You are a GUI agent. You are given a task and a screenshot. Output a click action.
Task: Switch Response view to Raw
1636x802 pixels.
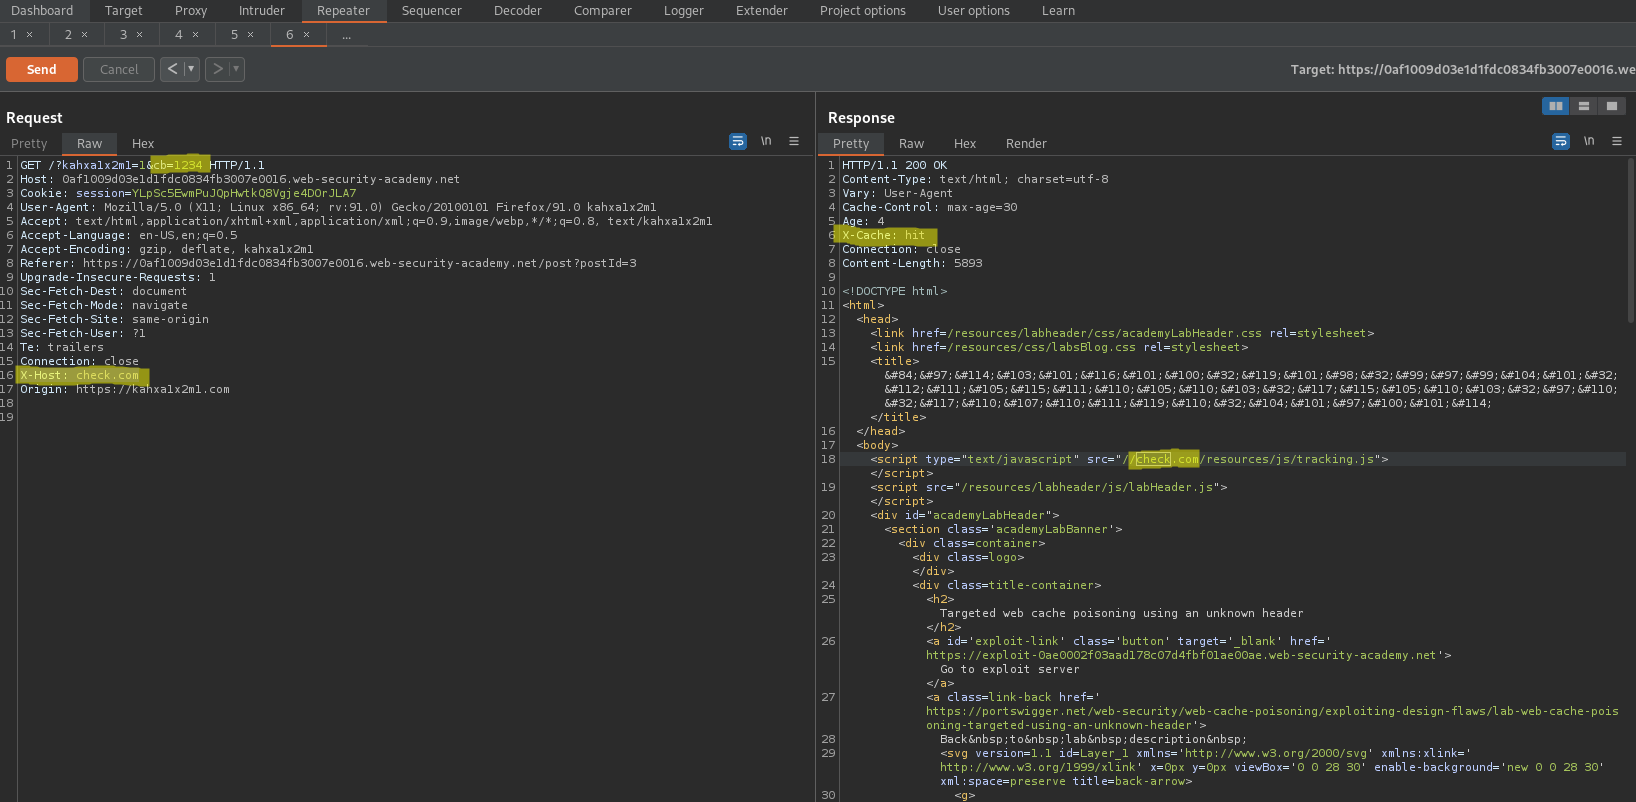click(911, 144)
